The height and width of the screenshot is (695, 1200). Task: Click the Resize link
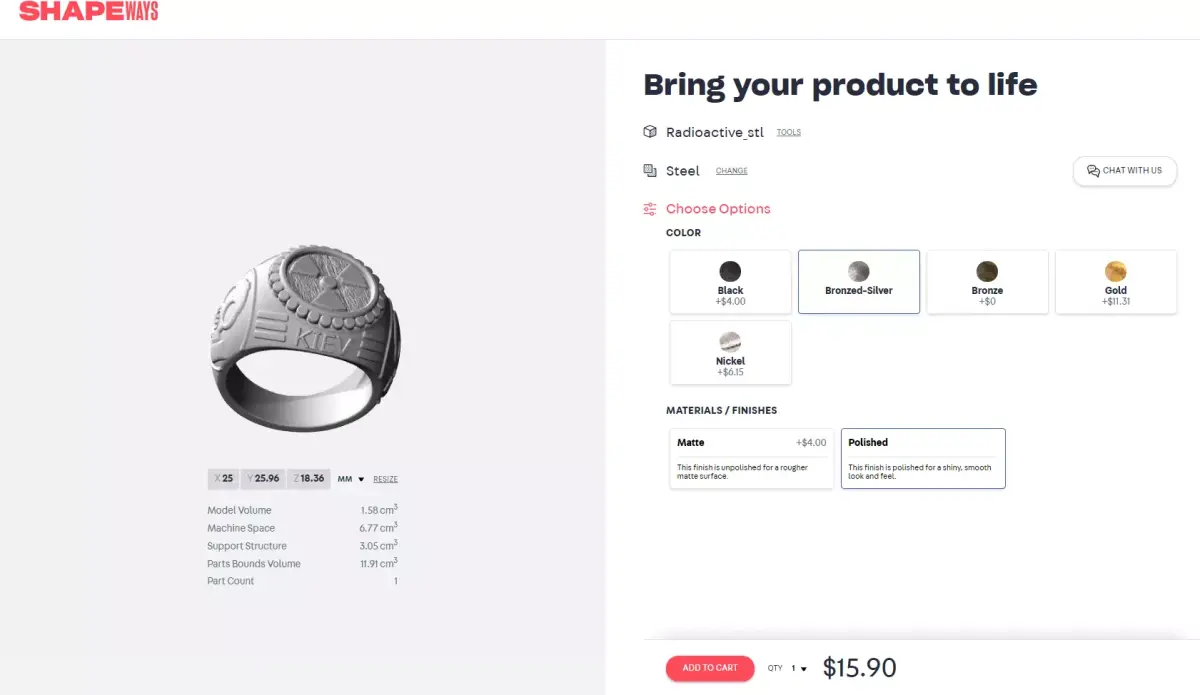click(385, 479)
